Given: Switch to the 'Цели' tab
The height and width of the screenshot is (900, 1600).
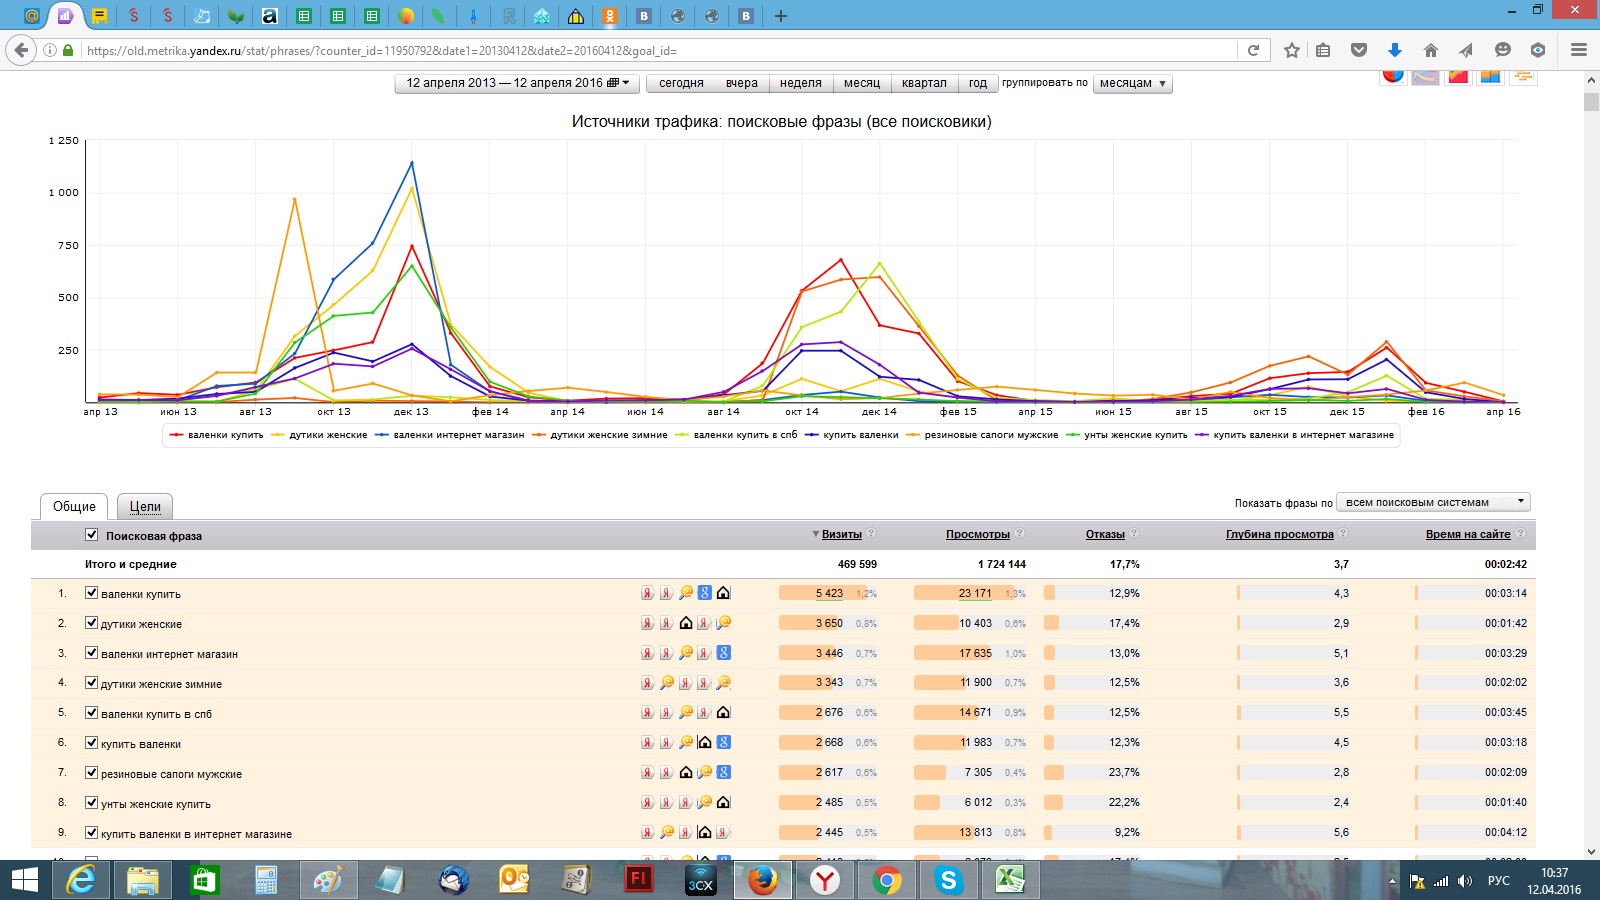Looking at the screenshot, I should pos(145,506).
